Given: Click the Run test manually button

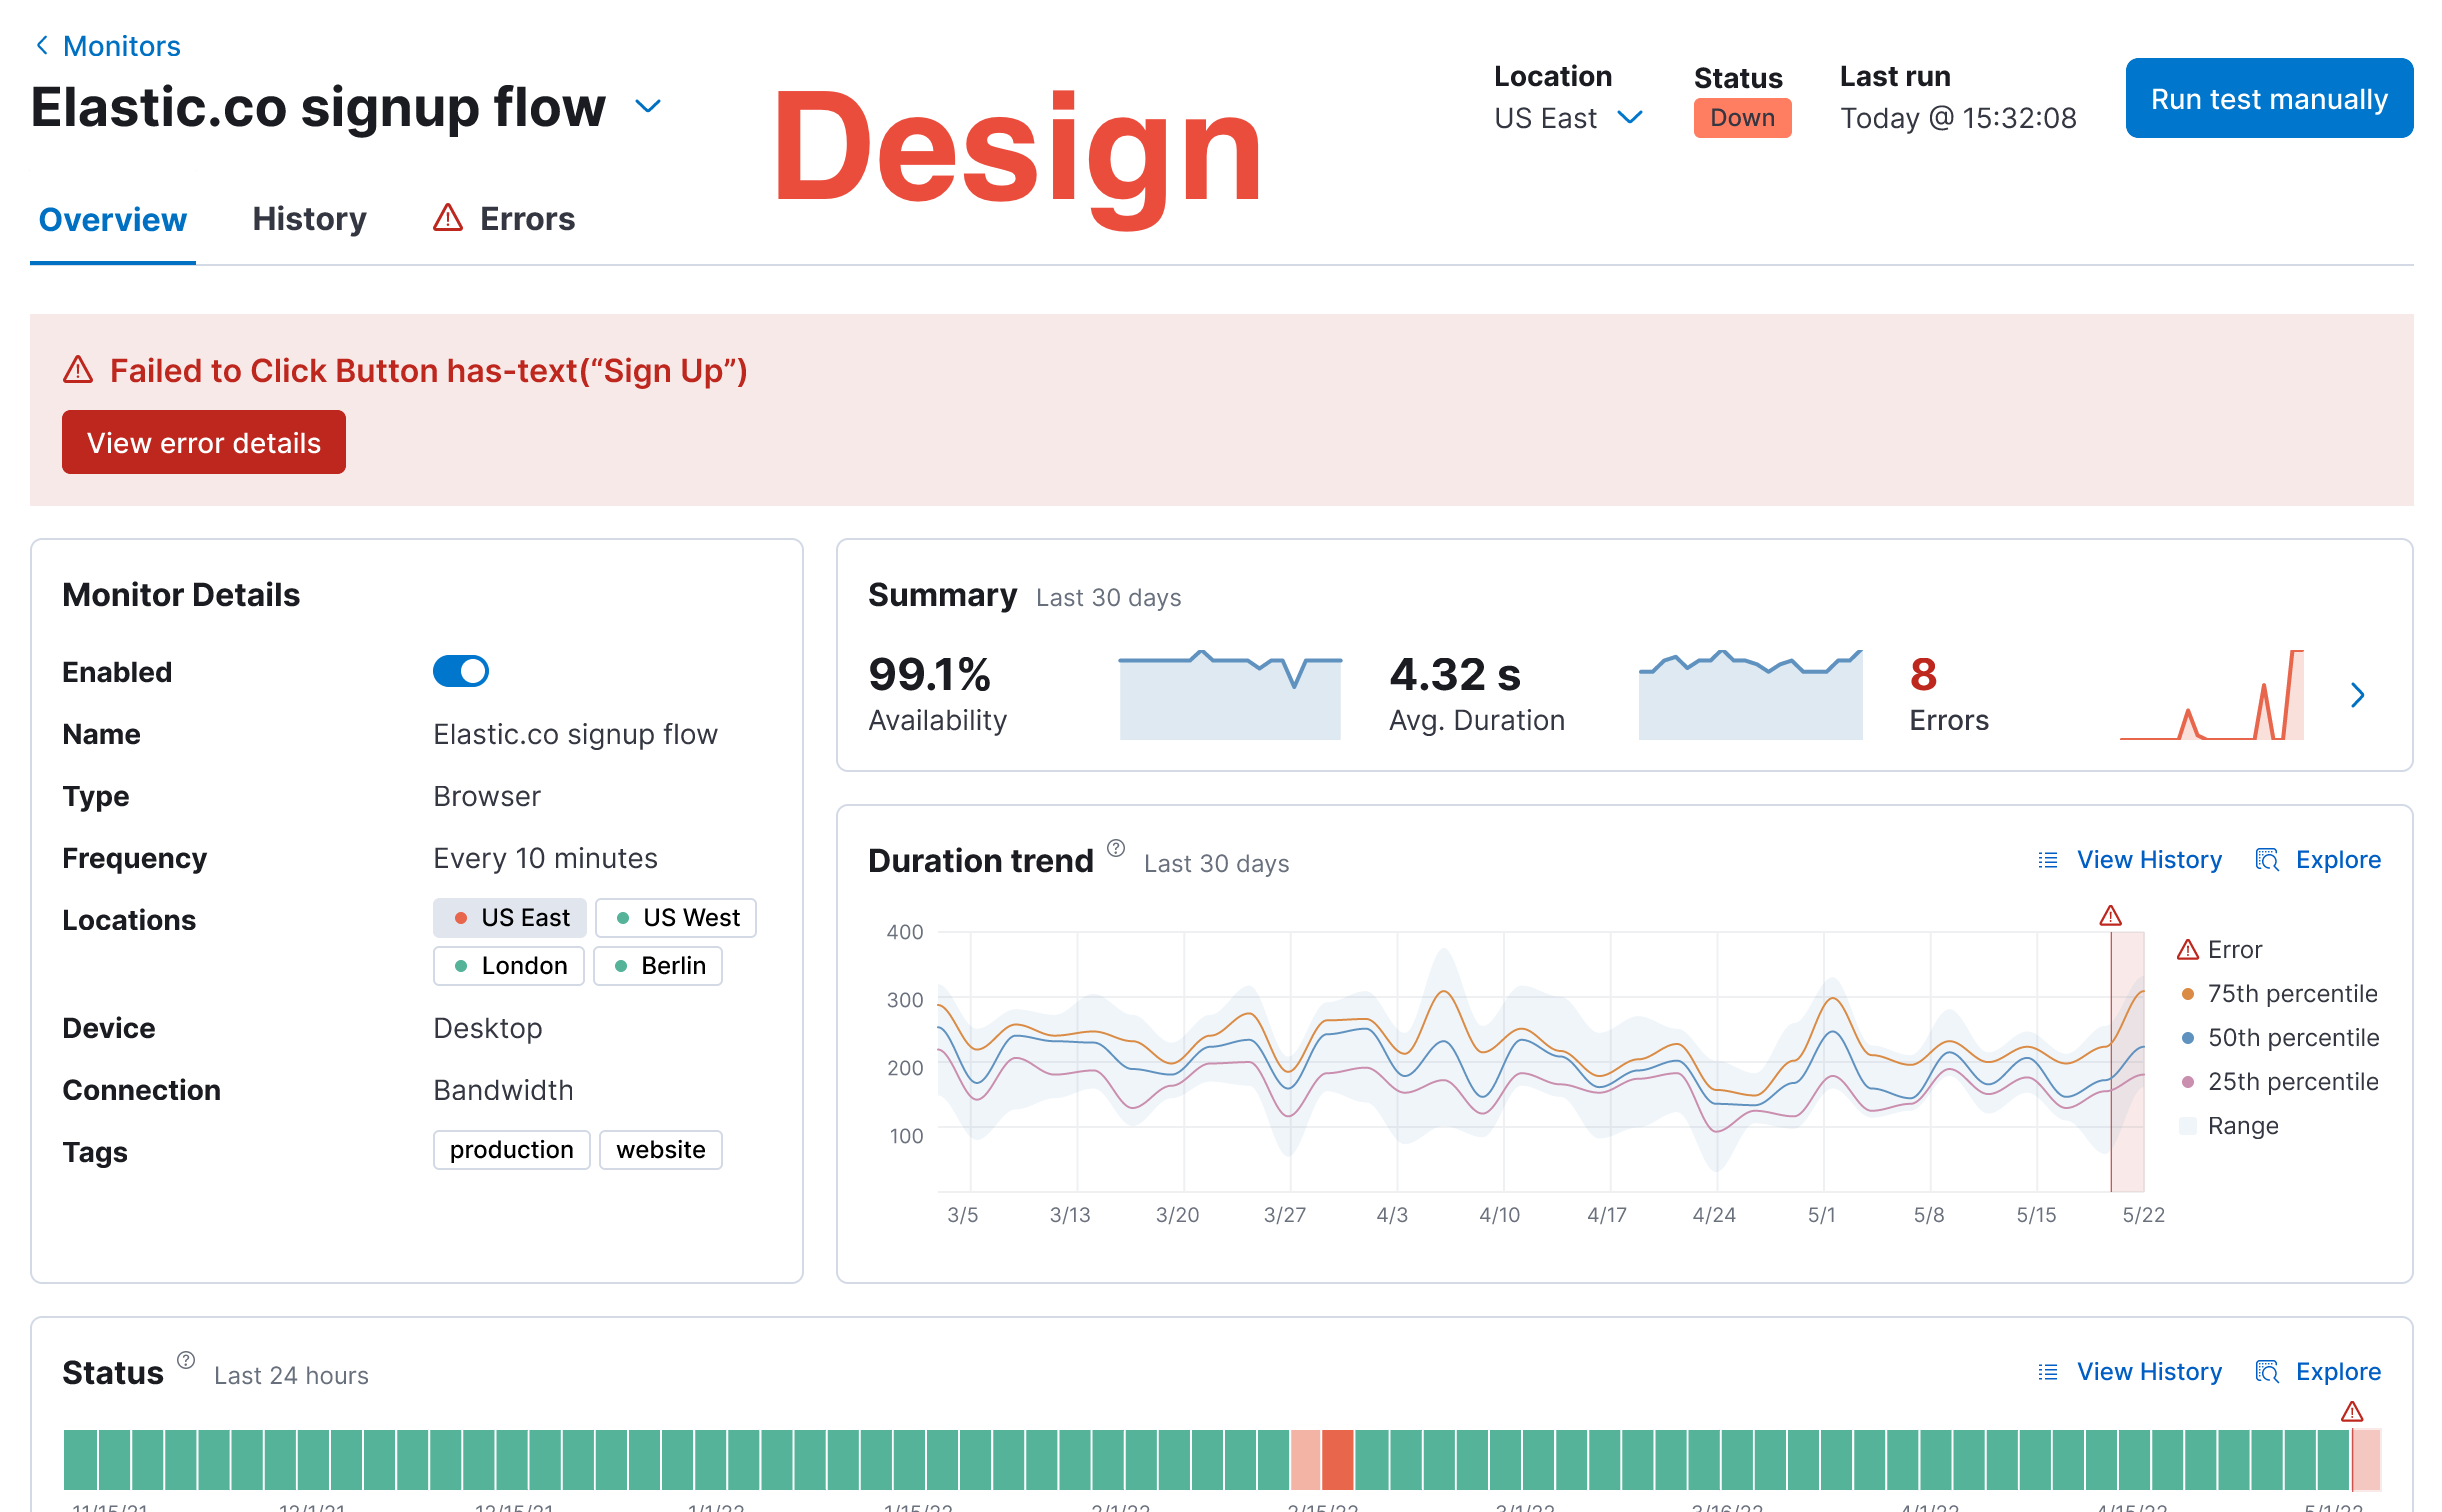Looking at the screenshot, I should tap(2268, 97).
